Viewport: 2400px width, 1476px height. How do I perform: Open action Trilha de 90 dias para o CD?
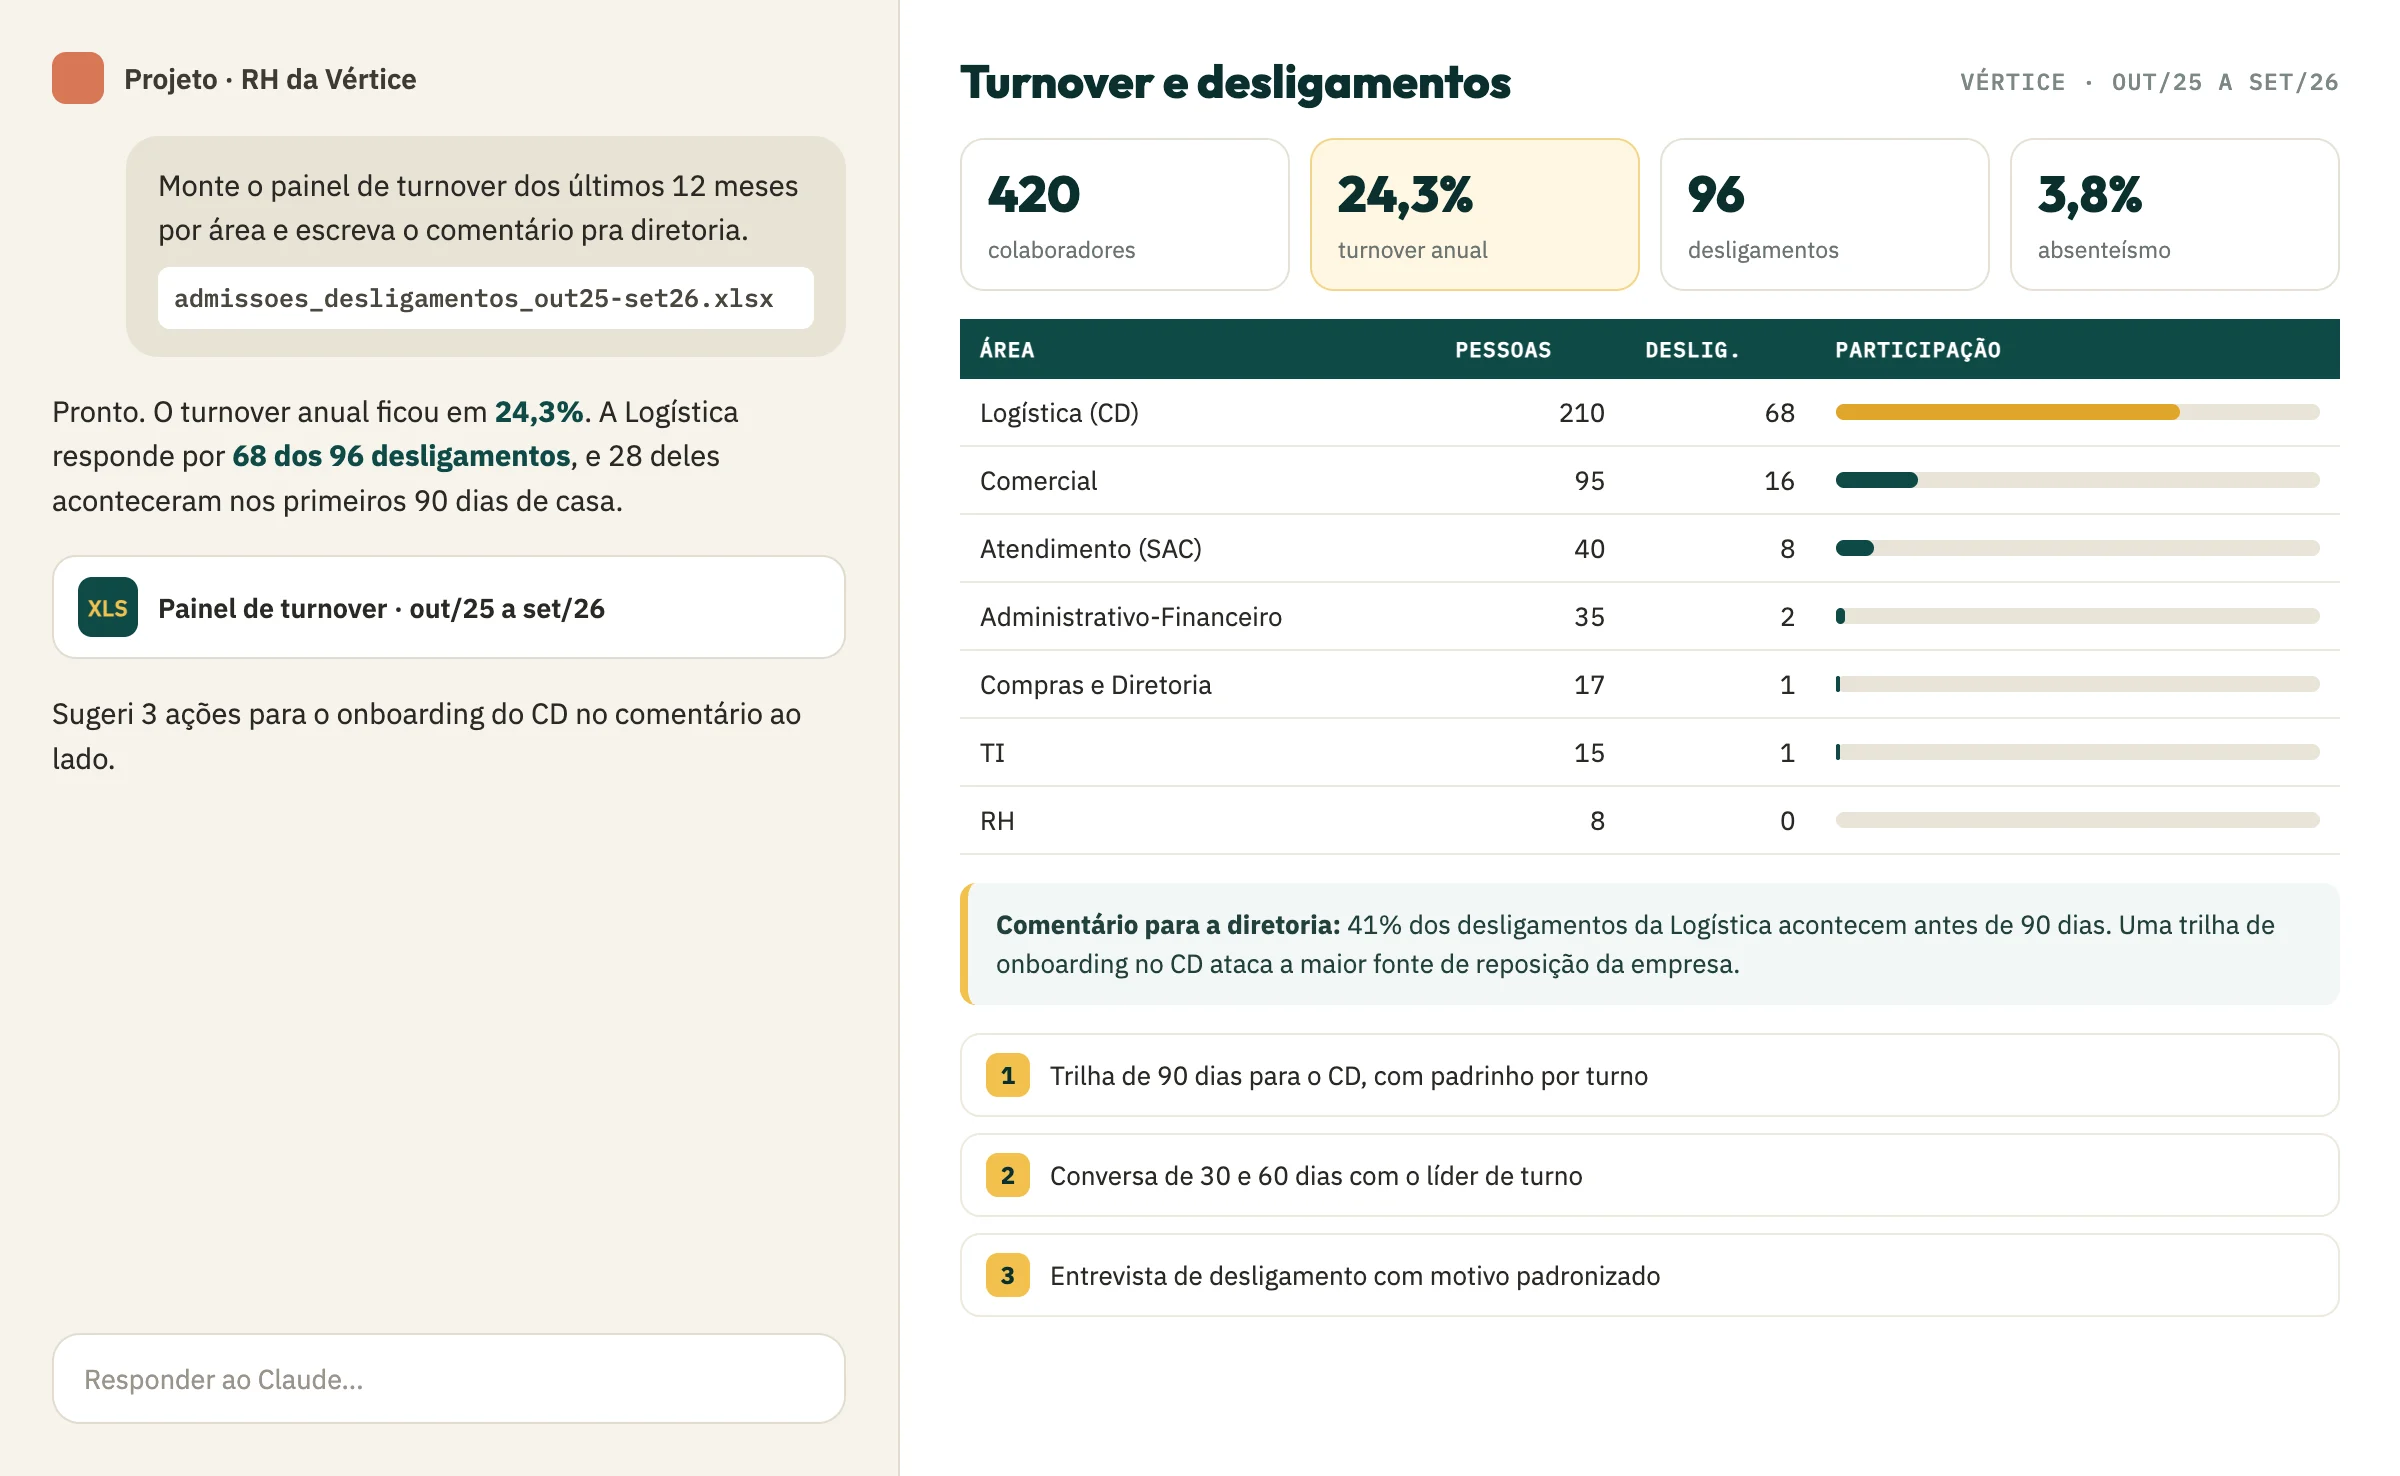coord(1649,1075)
